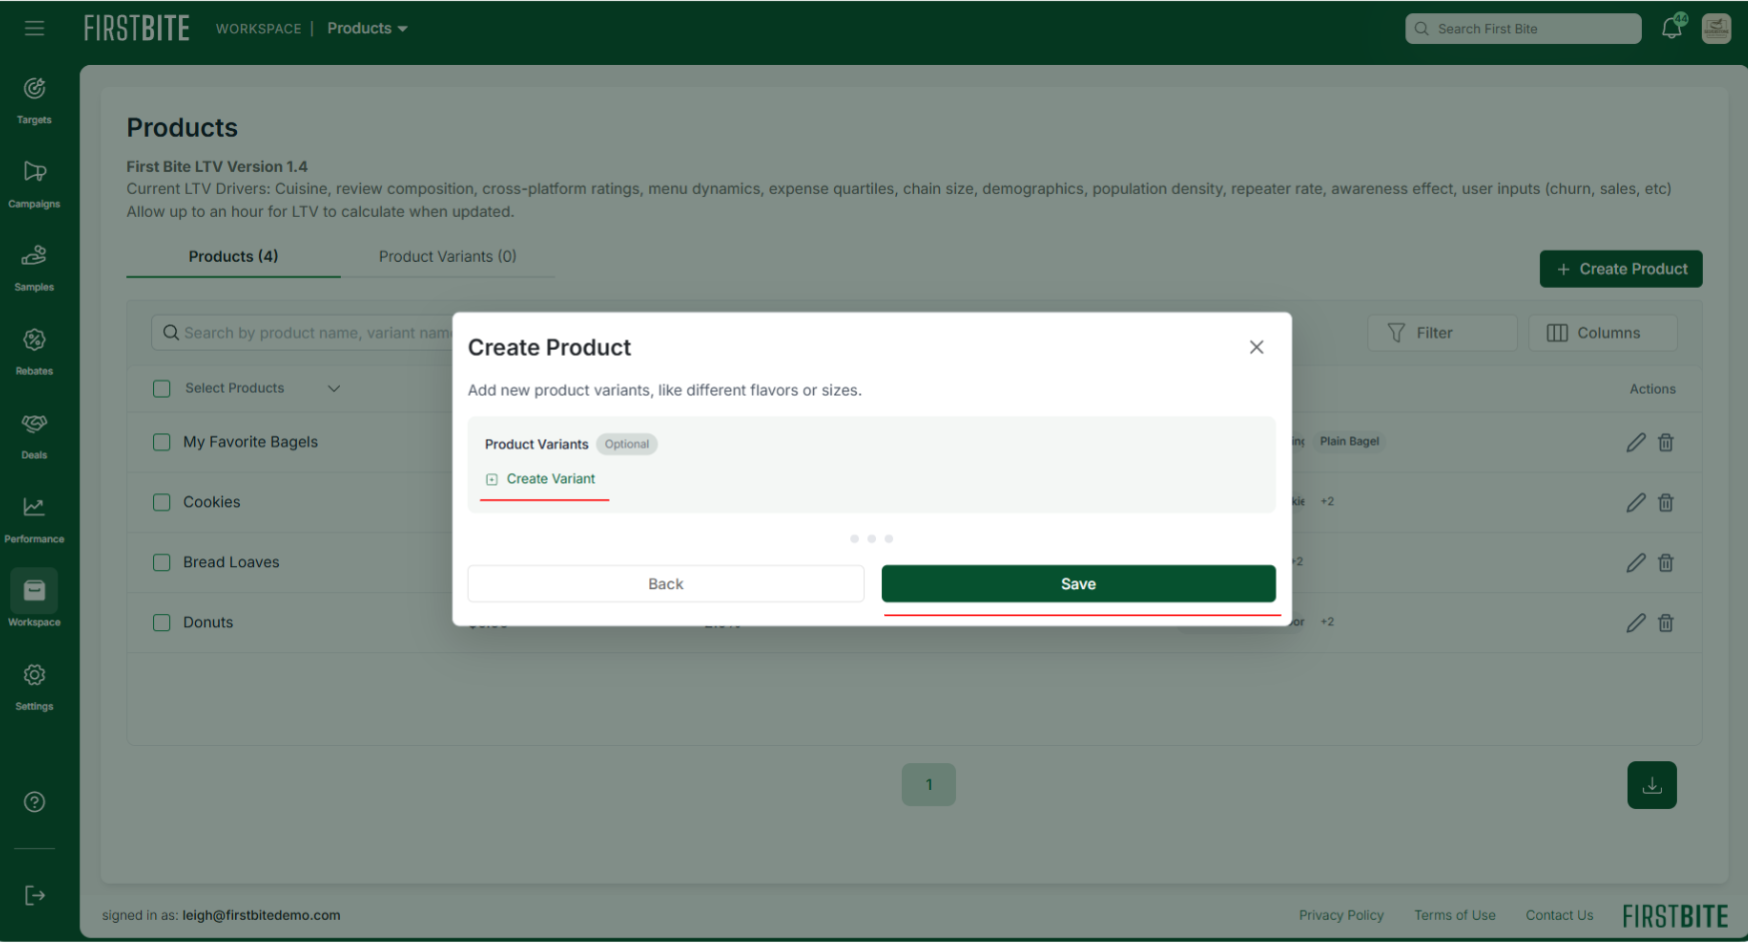Image resolution: width=1748 pixels, height=943 pixels.
Task: Edit the Donuts product
Action: point(1636,622)
